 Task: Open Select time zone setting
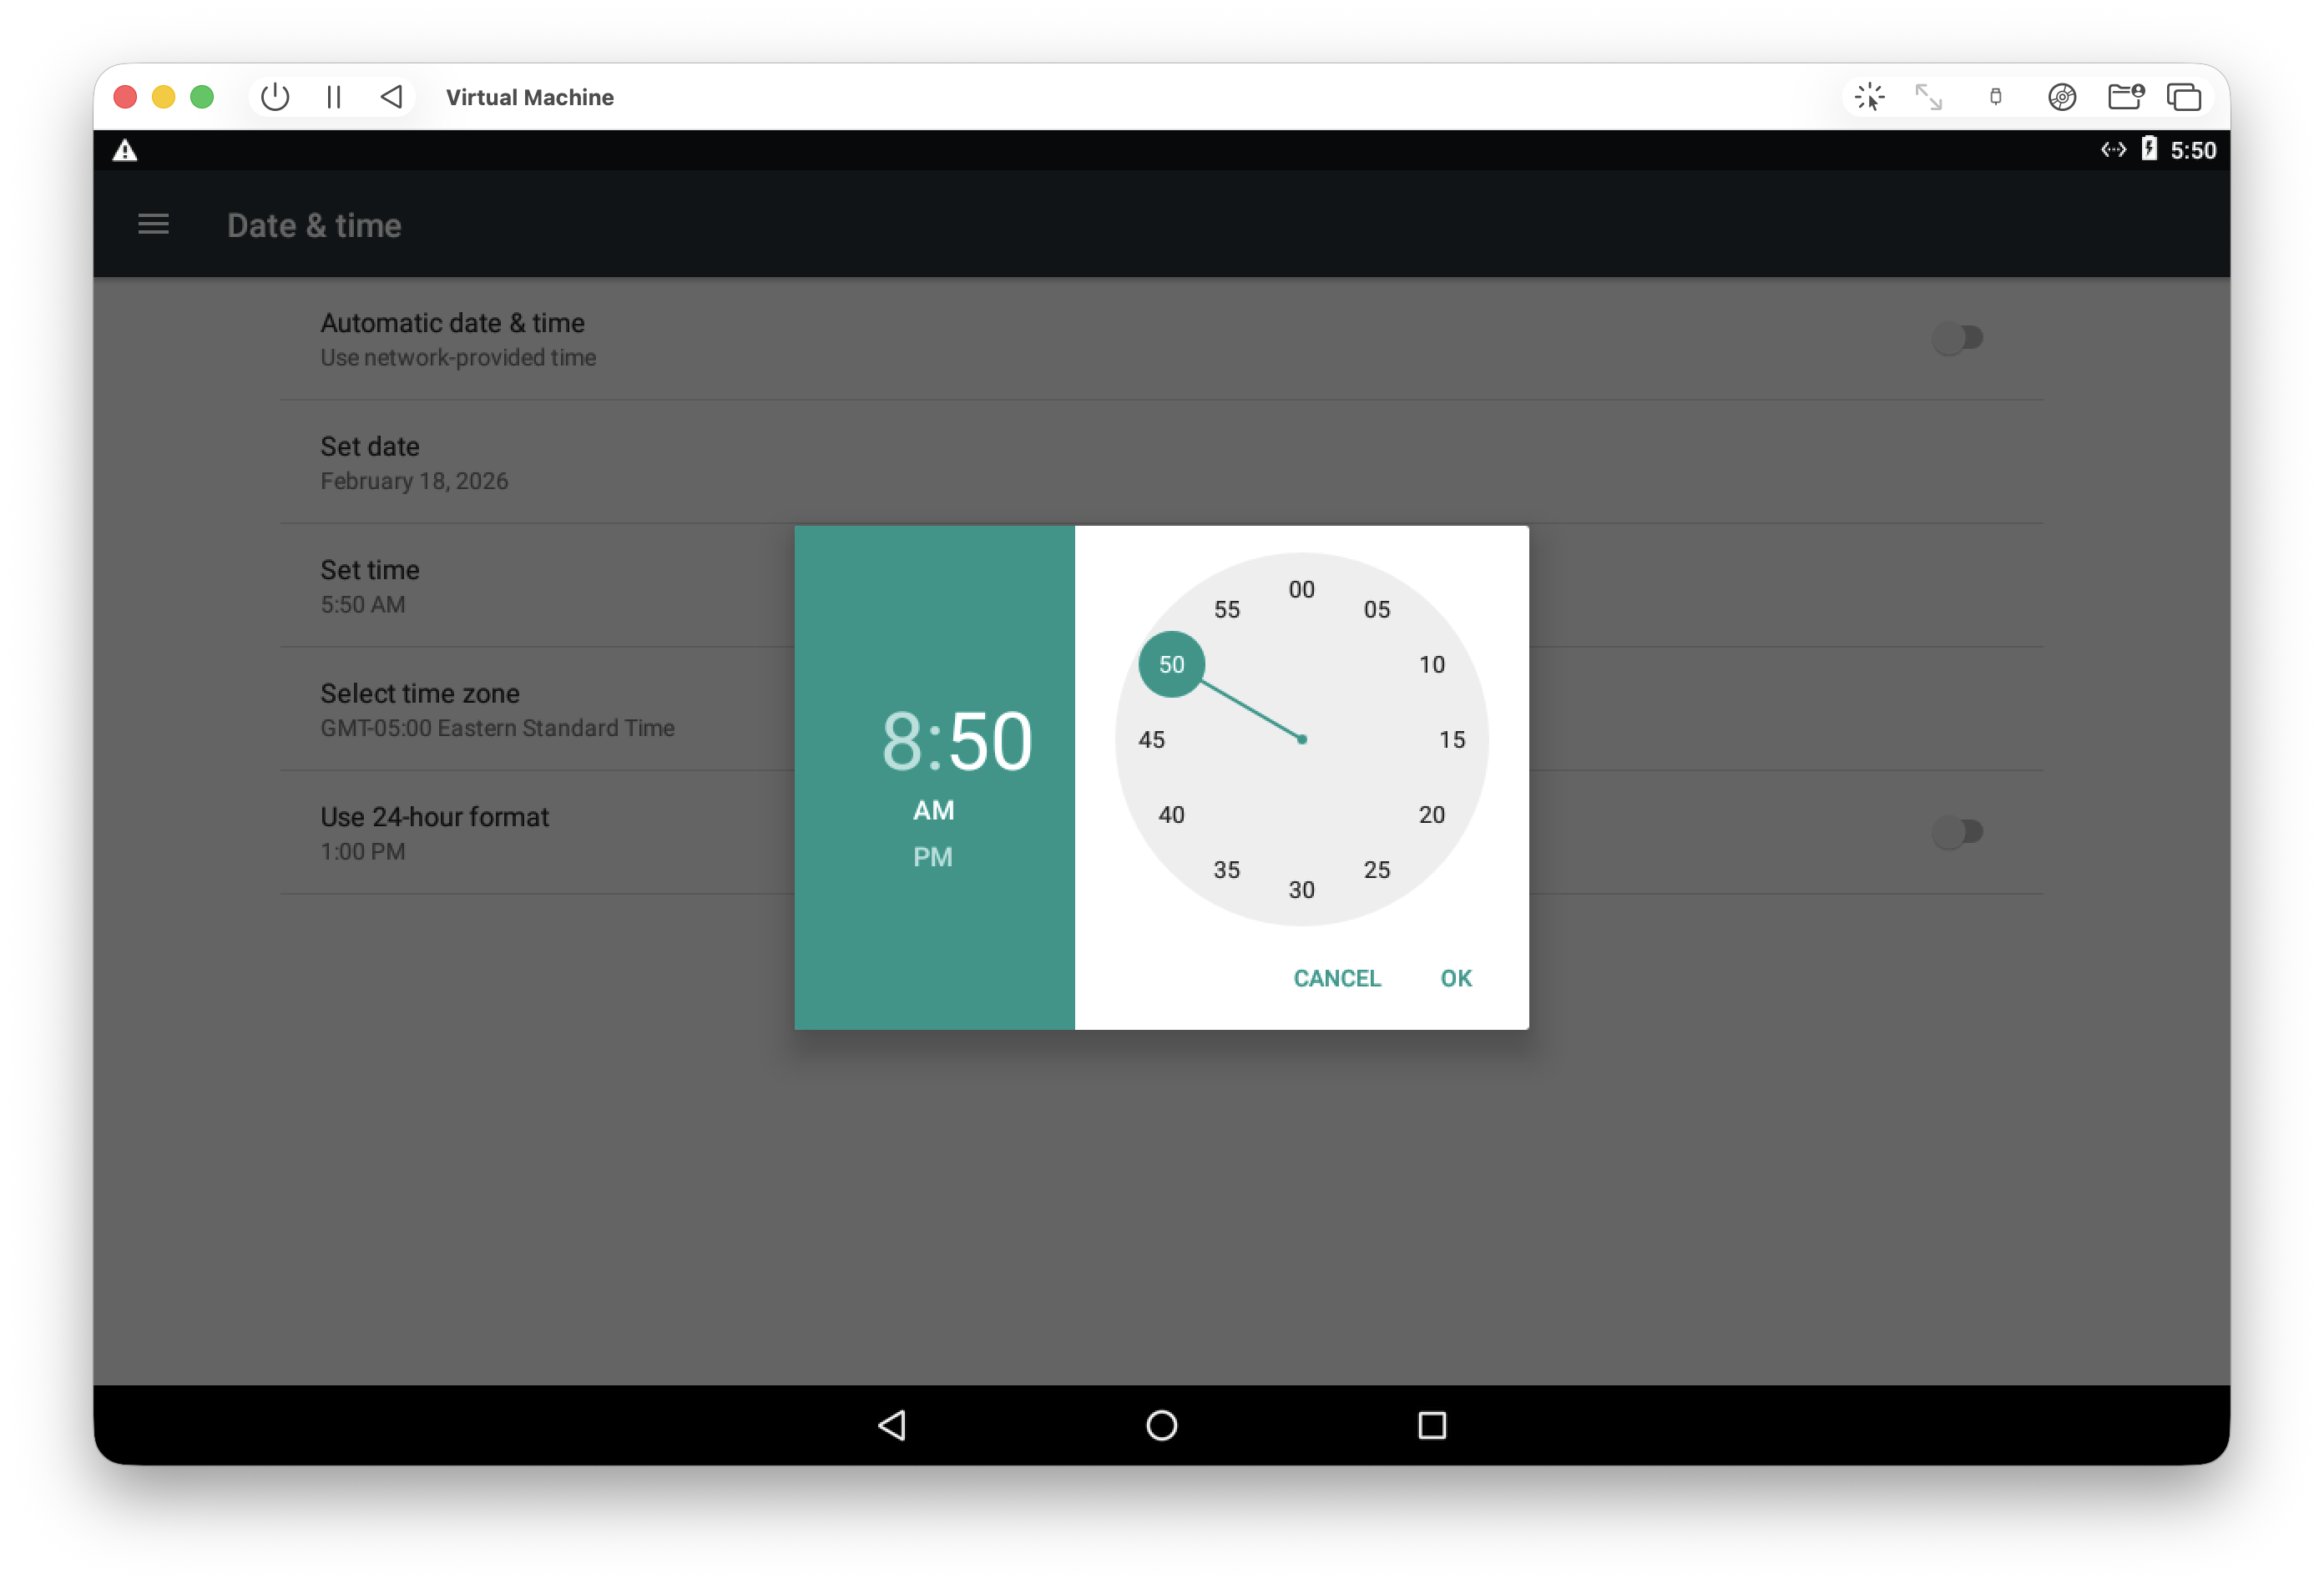tap(1161, 710)
